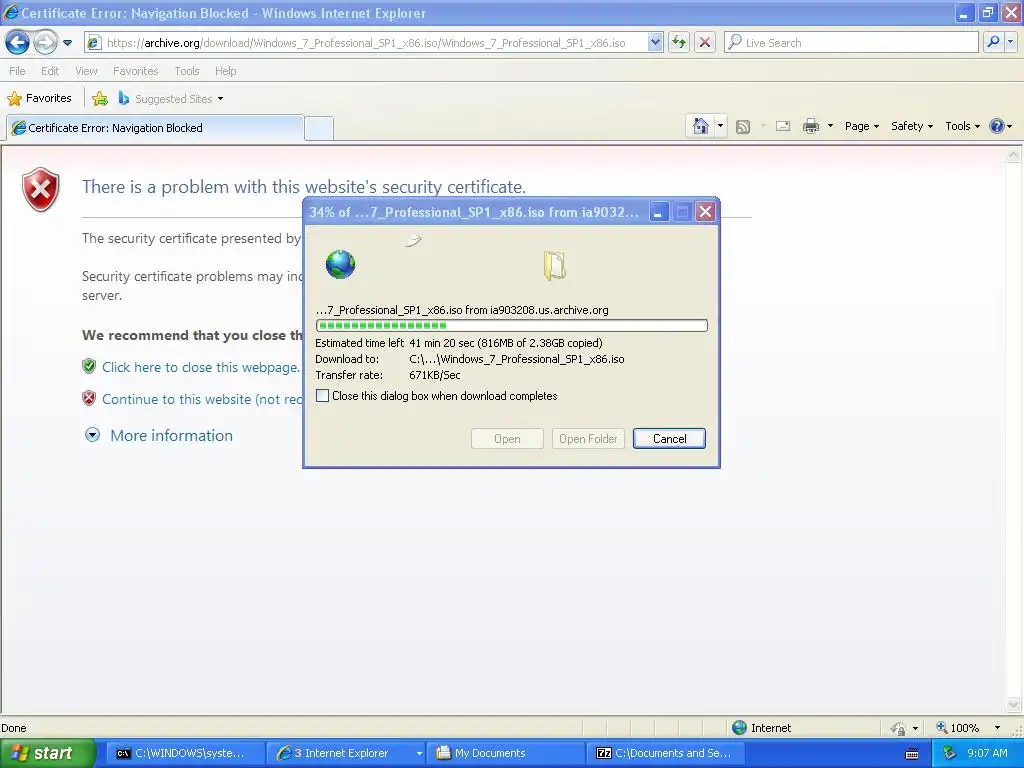The width and height of the screenshot is (1024, 768).
Task: Click the Forward navigation arrow
Action: click(45, 43)
